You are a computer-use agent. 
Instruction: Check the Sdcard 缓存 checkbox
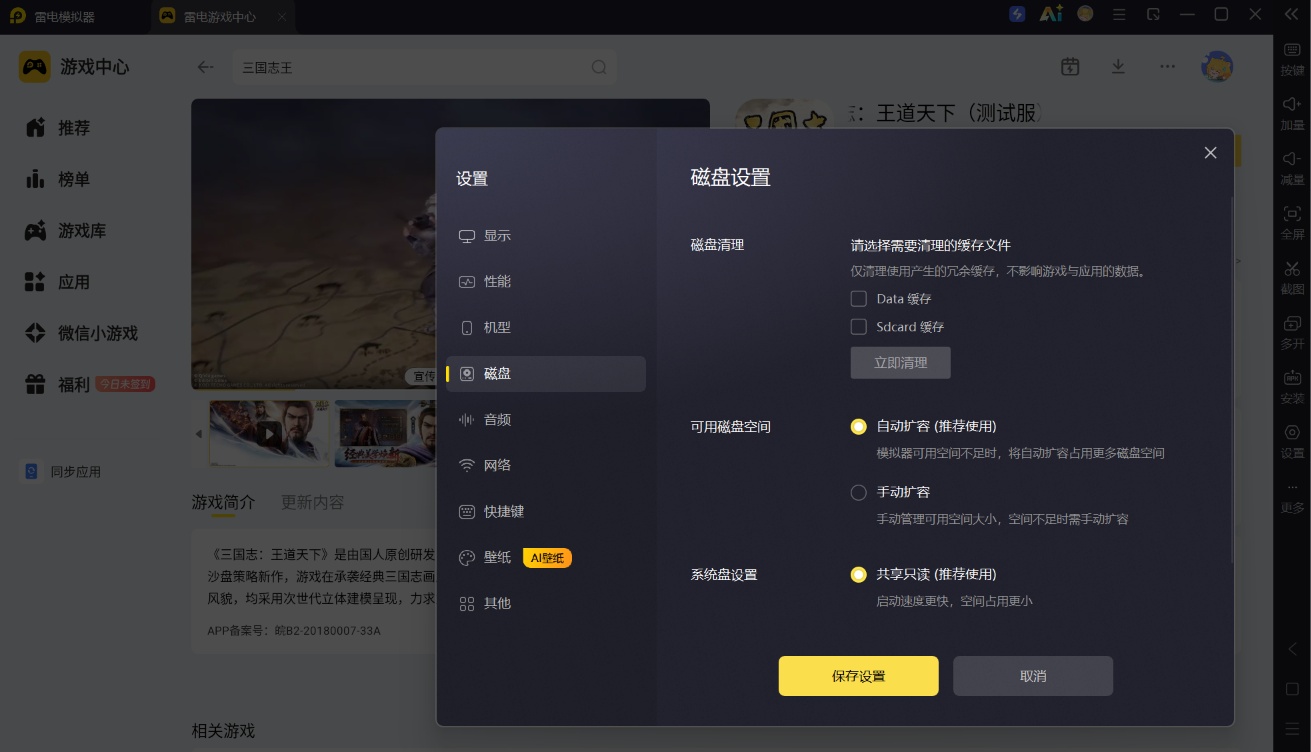coord(858,327)
